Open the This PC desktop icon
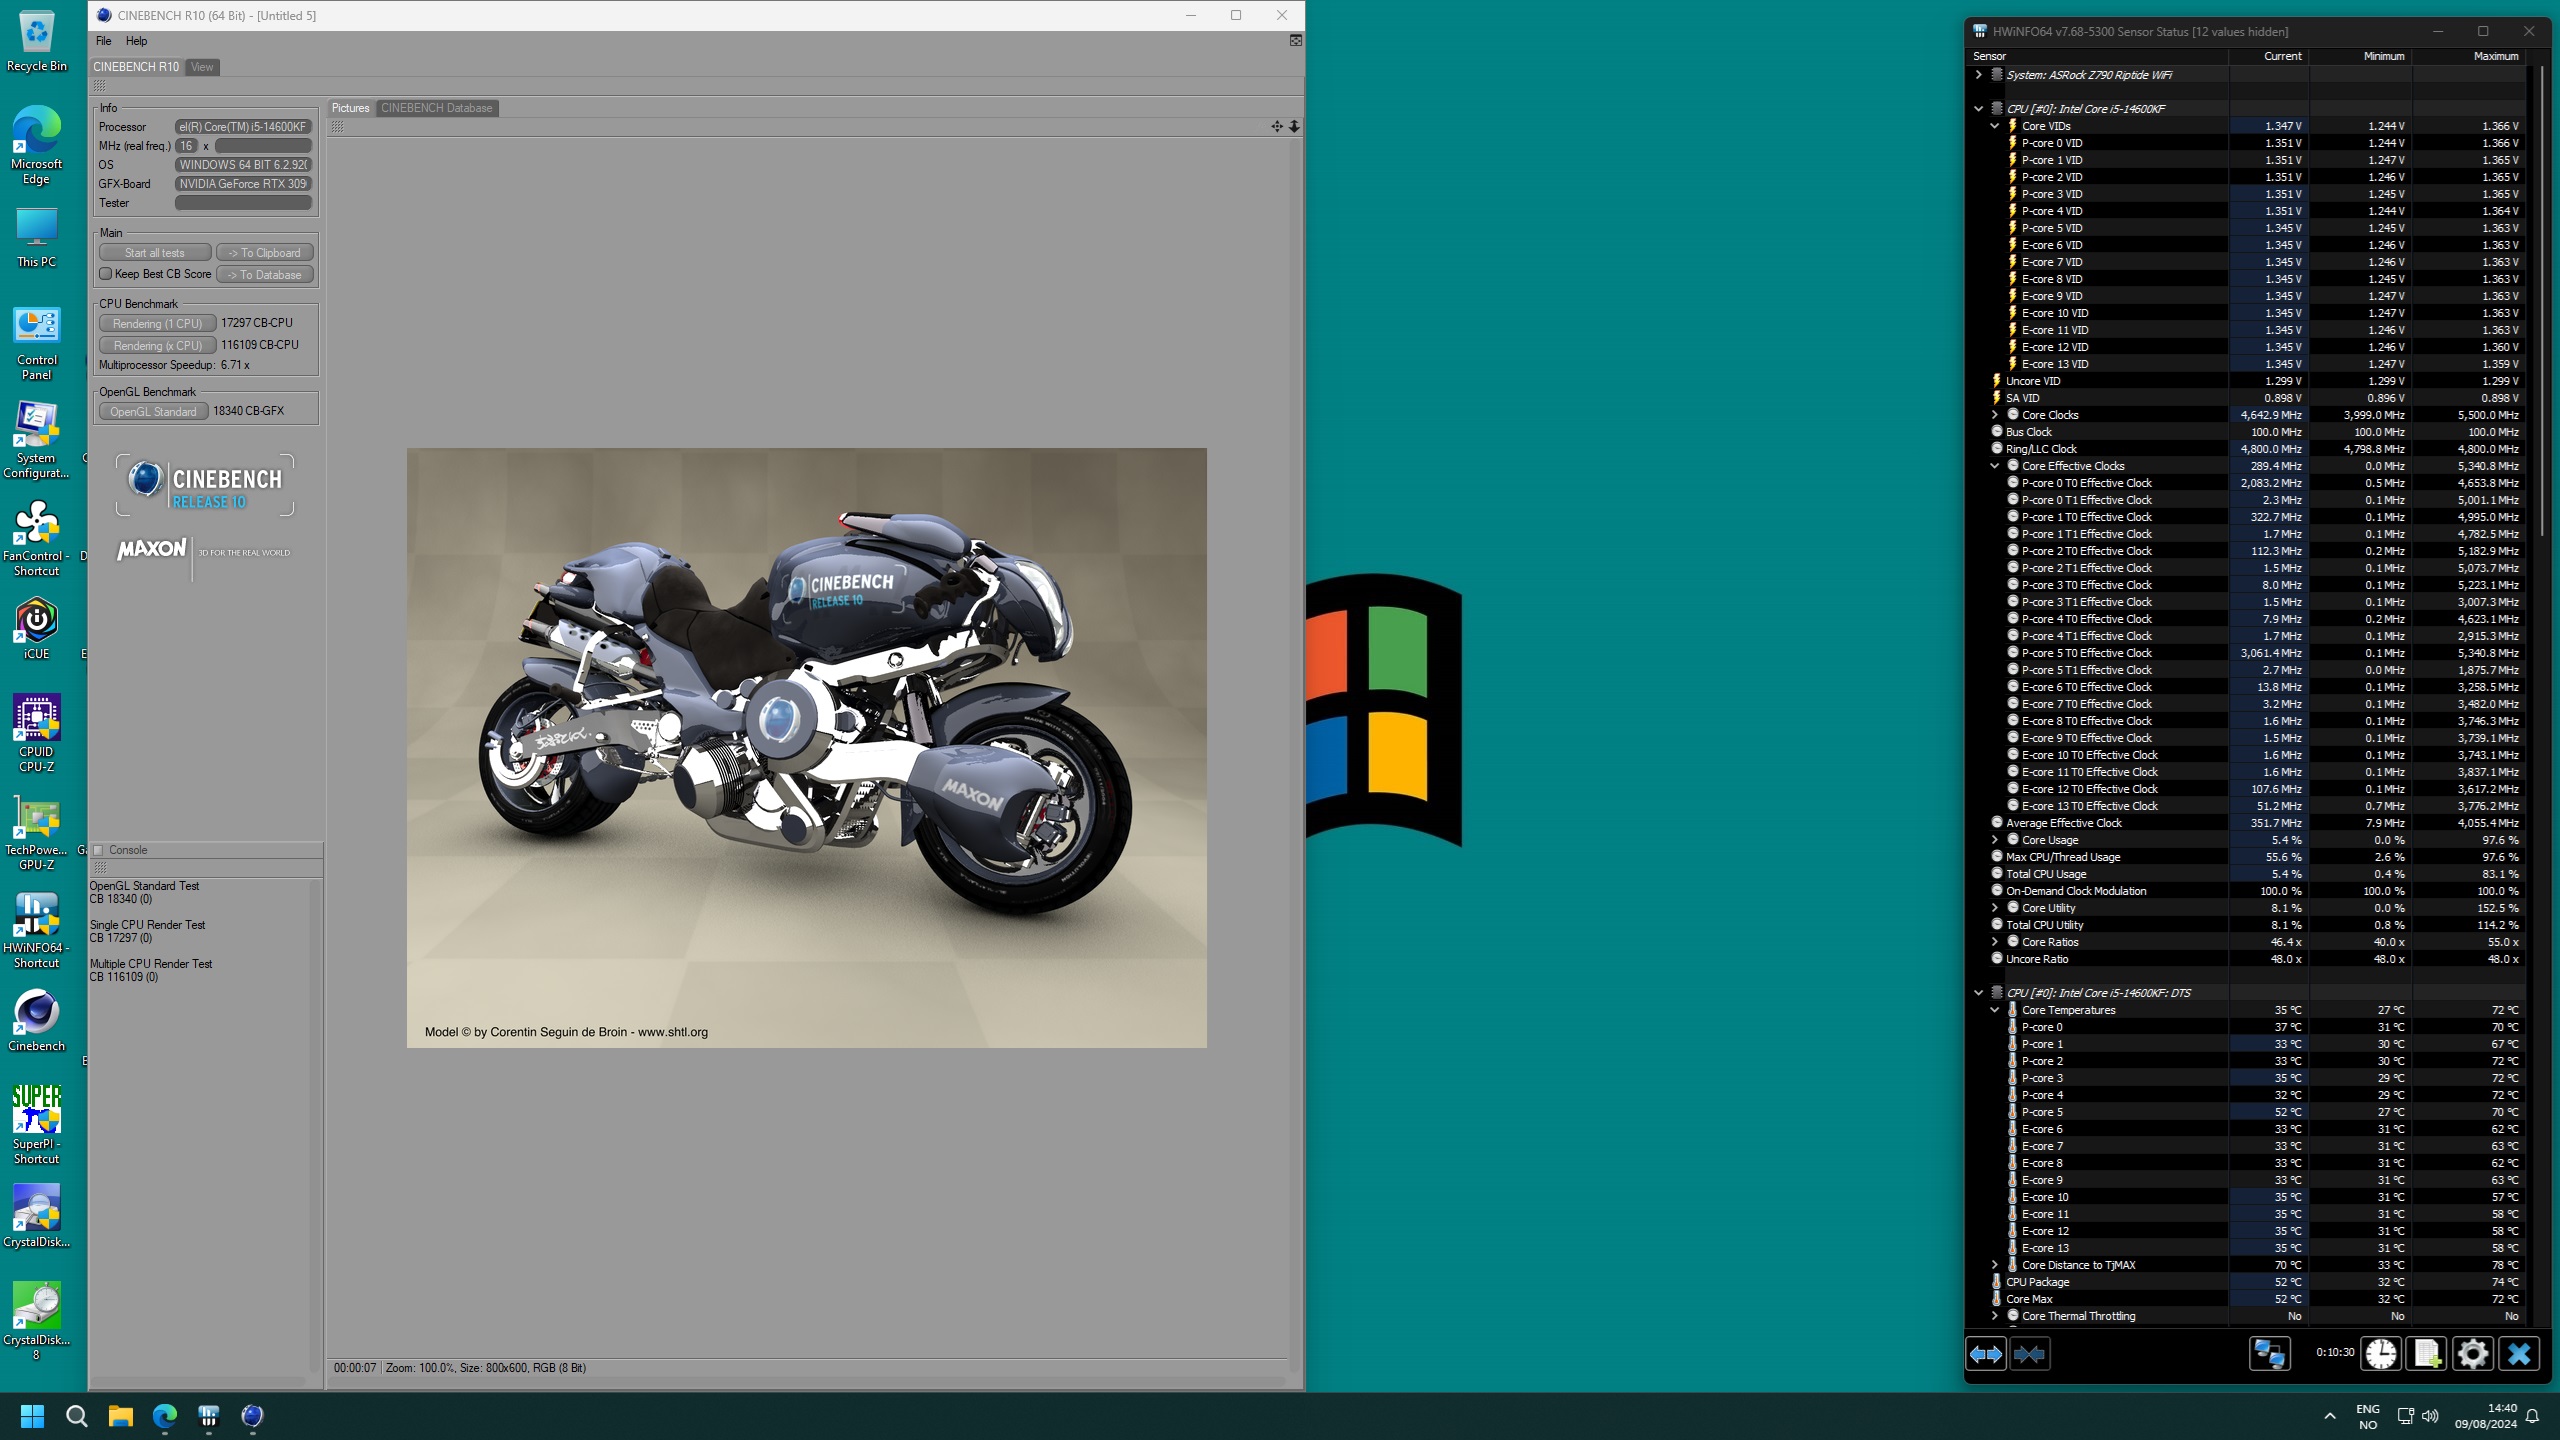This screenshot has width=2560, height=1440. click(x=36, y=238)
